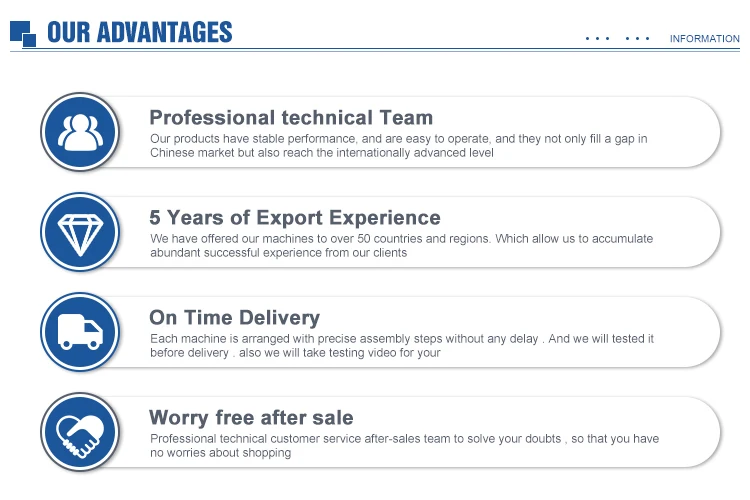
Task: Click the second three-dot group near INFORMATION
Action: point(637,39)
